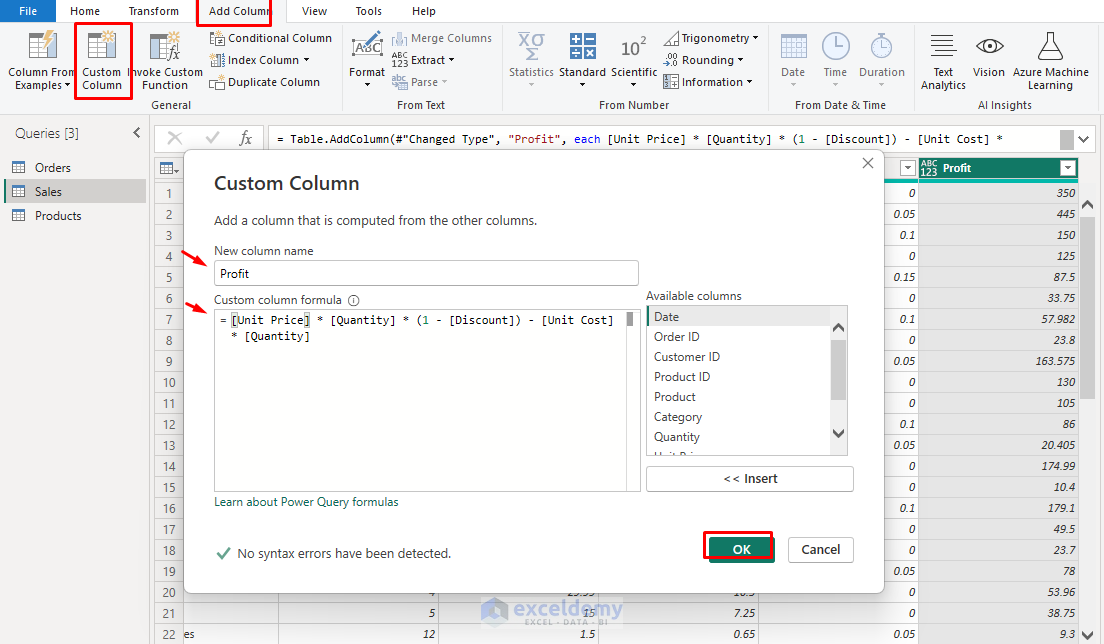Click the << Insert button
Viewport: 1104px width, 644px height.
click(x=750, y=479)
